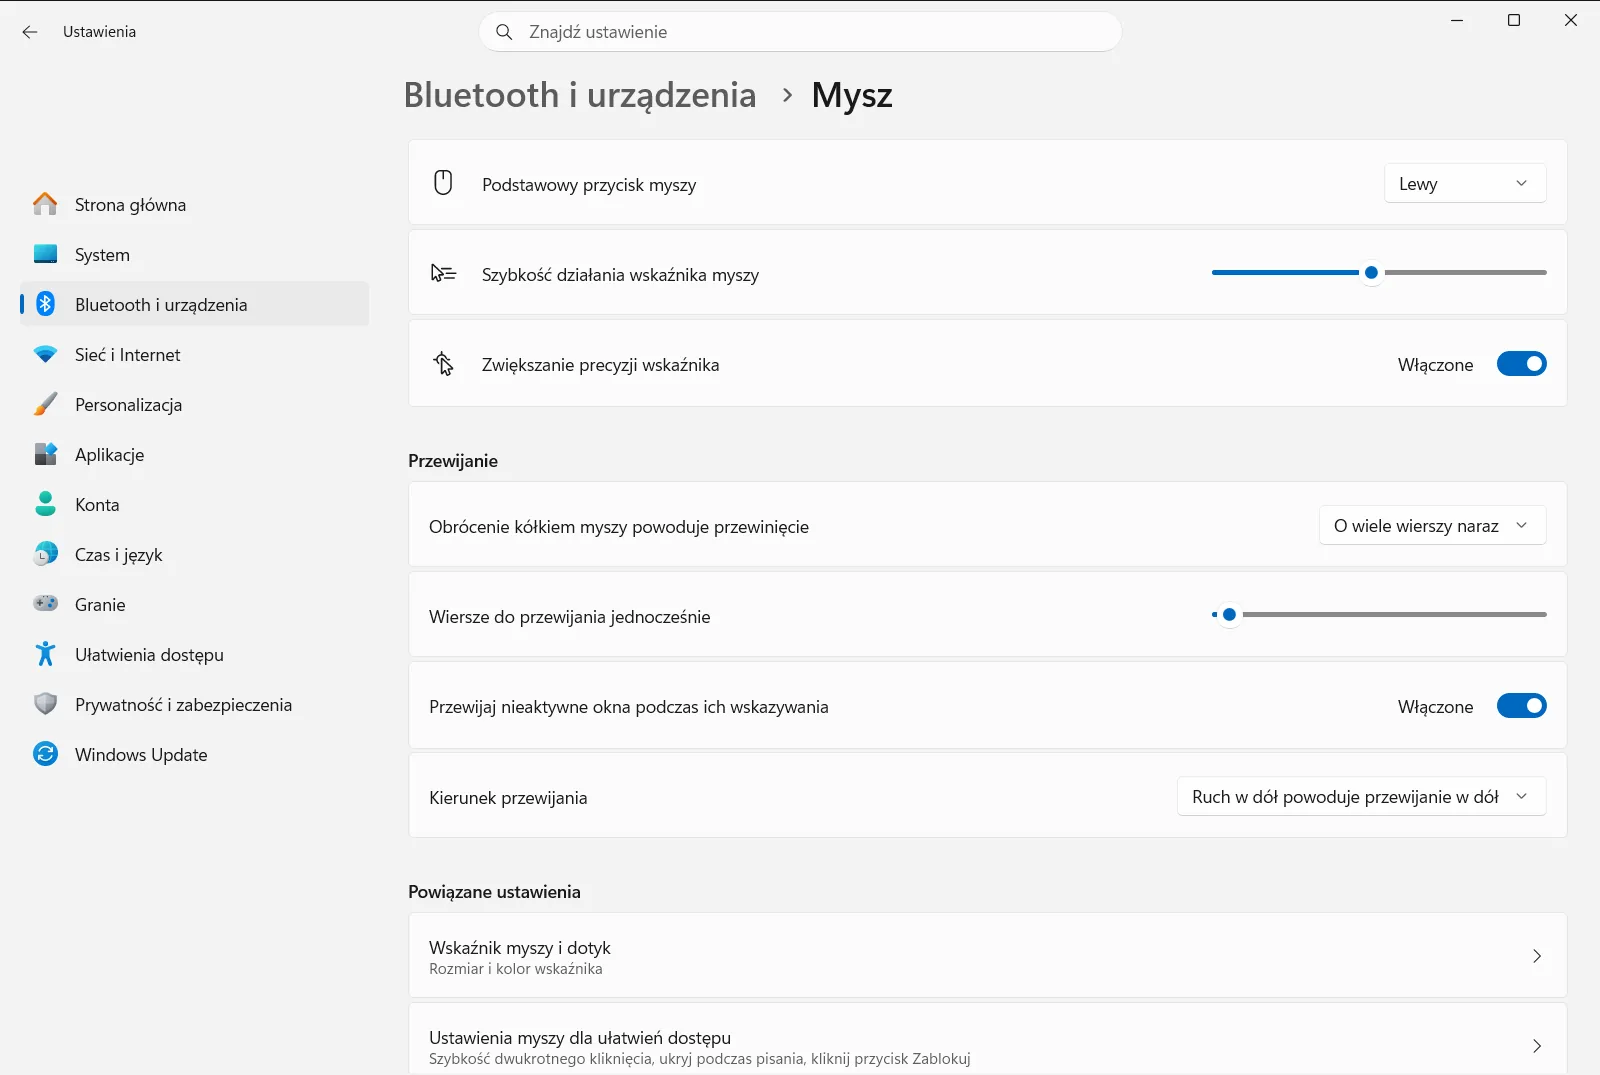Toggle Zwiększanie precyzji wskaźnika switch

(x=1521, y=364)
